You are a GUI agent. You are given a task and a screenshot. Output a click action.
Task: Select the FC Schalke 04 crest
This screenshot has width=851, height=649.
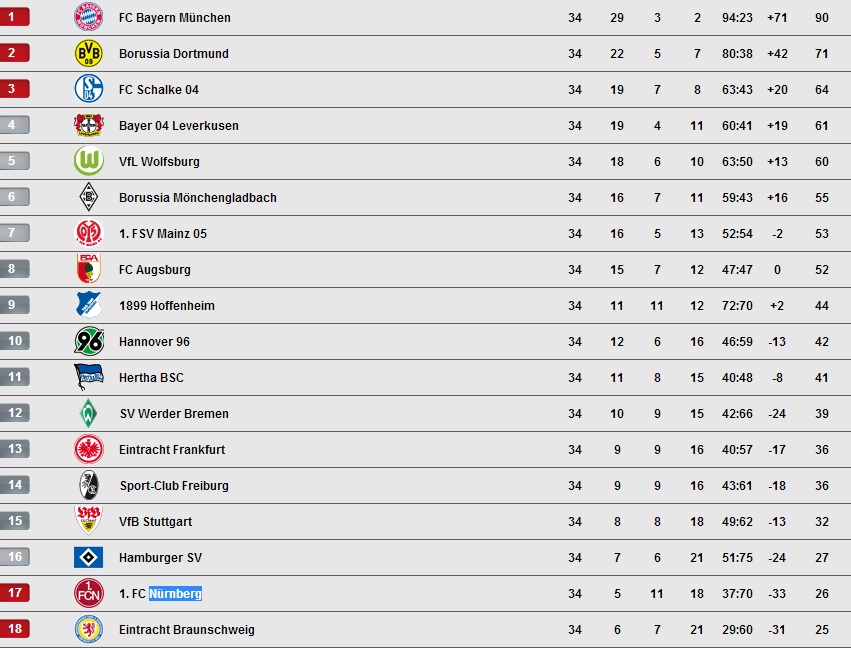pyautogui.click(x=88, y=89)
